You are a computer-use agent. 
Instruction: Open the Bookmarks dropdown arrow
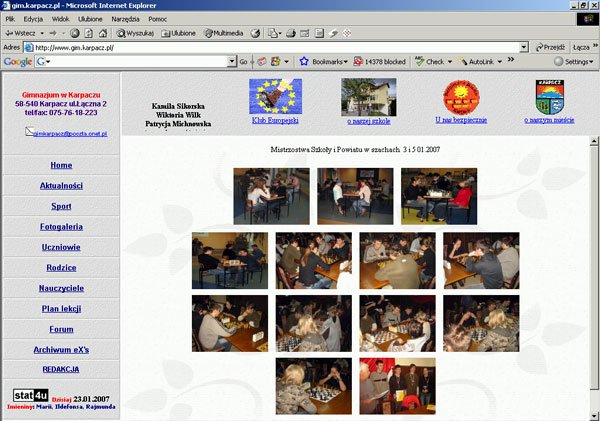[x=346, y=62]
